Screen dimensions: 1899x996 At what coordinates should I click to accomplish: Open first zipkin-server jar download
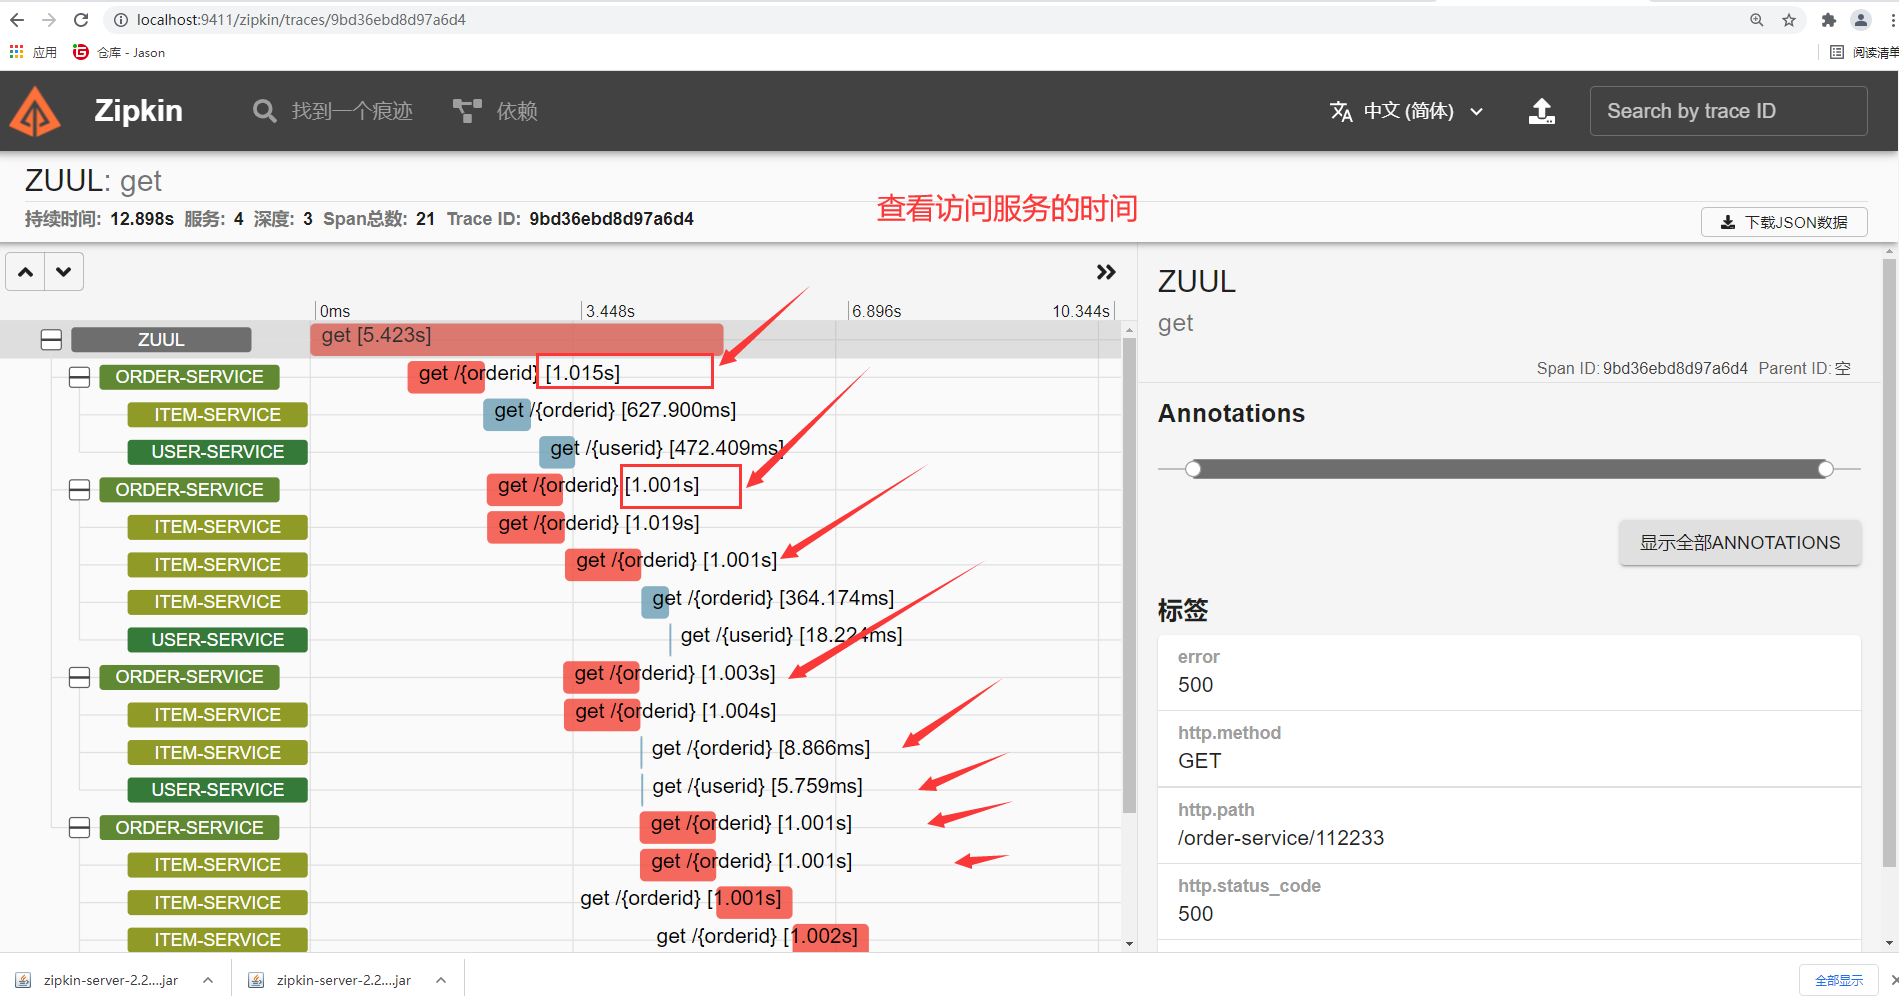(98, 980)
